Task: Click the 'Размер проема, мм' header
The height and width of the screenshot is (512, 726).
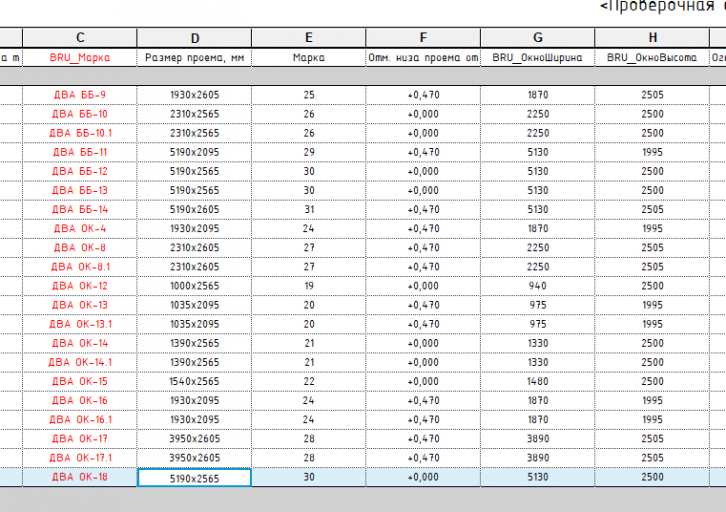Action: coord(194,58)
